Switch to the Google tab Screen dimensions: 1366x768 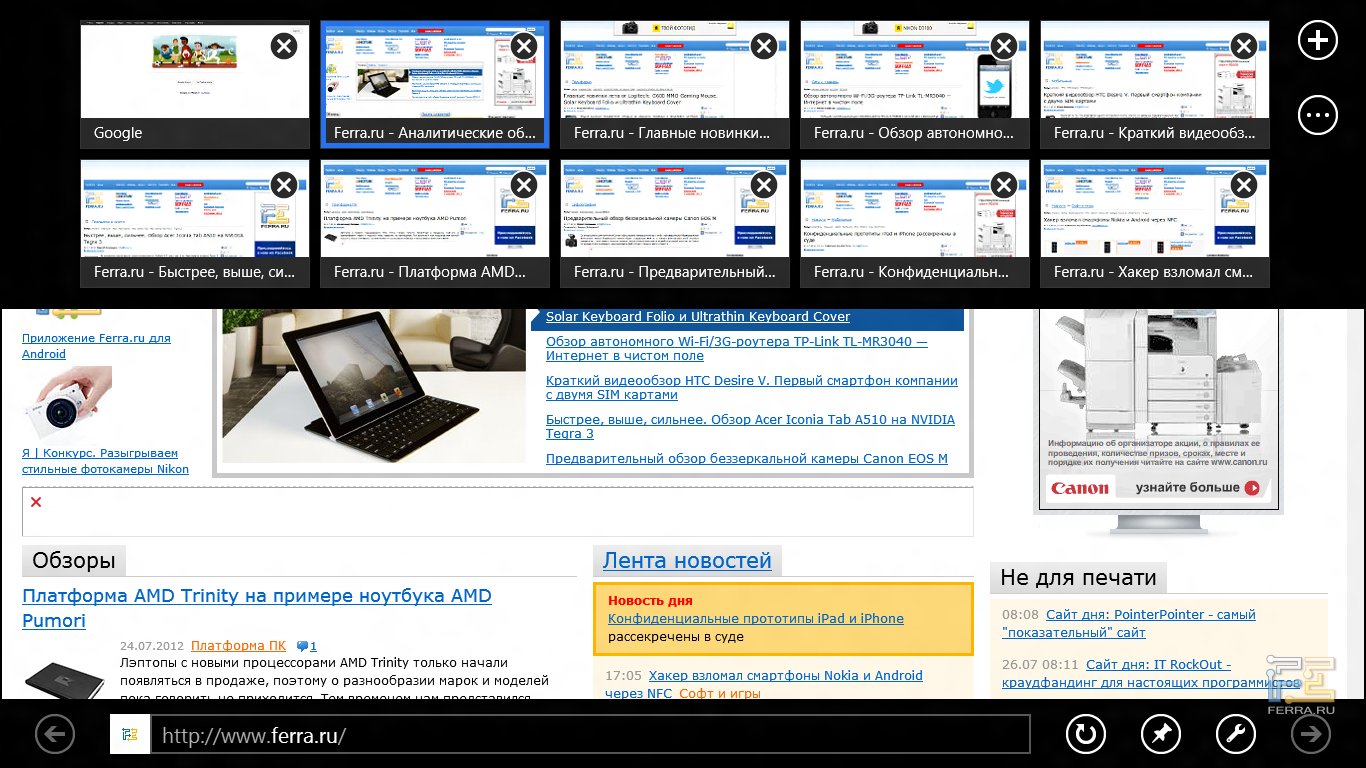click(x=195, y=85)
